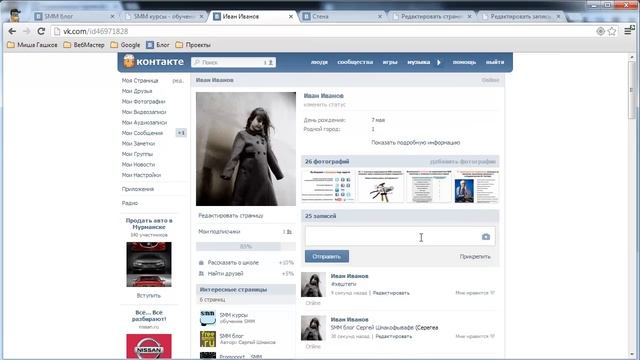Screen dimensions: 640x360
Task: Open the large profile photo
Action: click(x=246, y=149)
